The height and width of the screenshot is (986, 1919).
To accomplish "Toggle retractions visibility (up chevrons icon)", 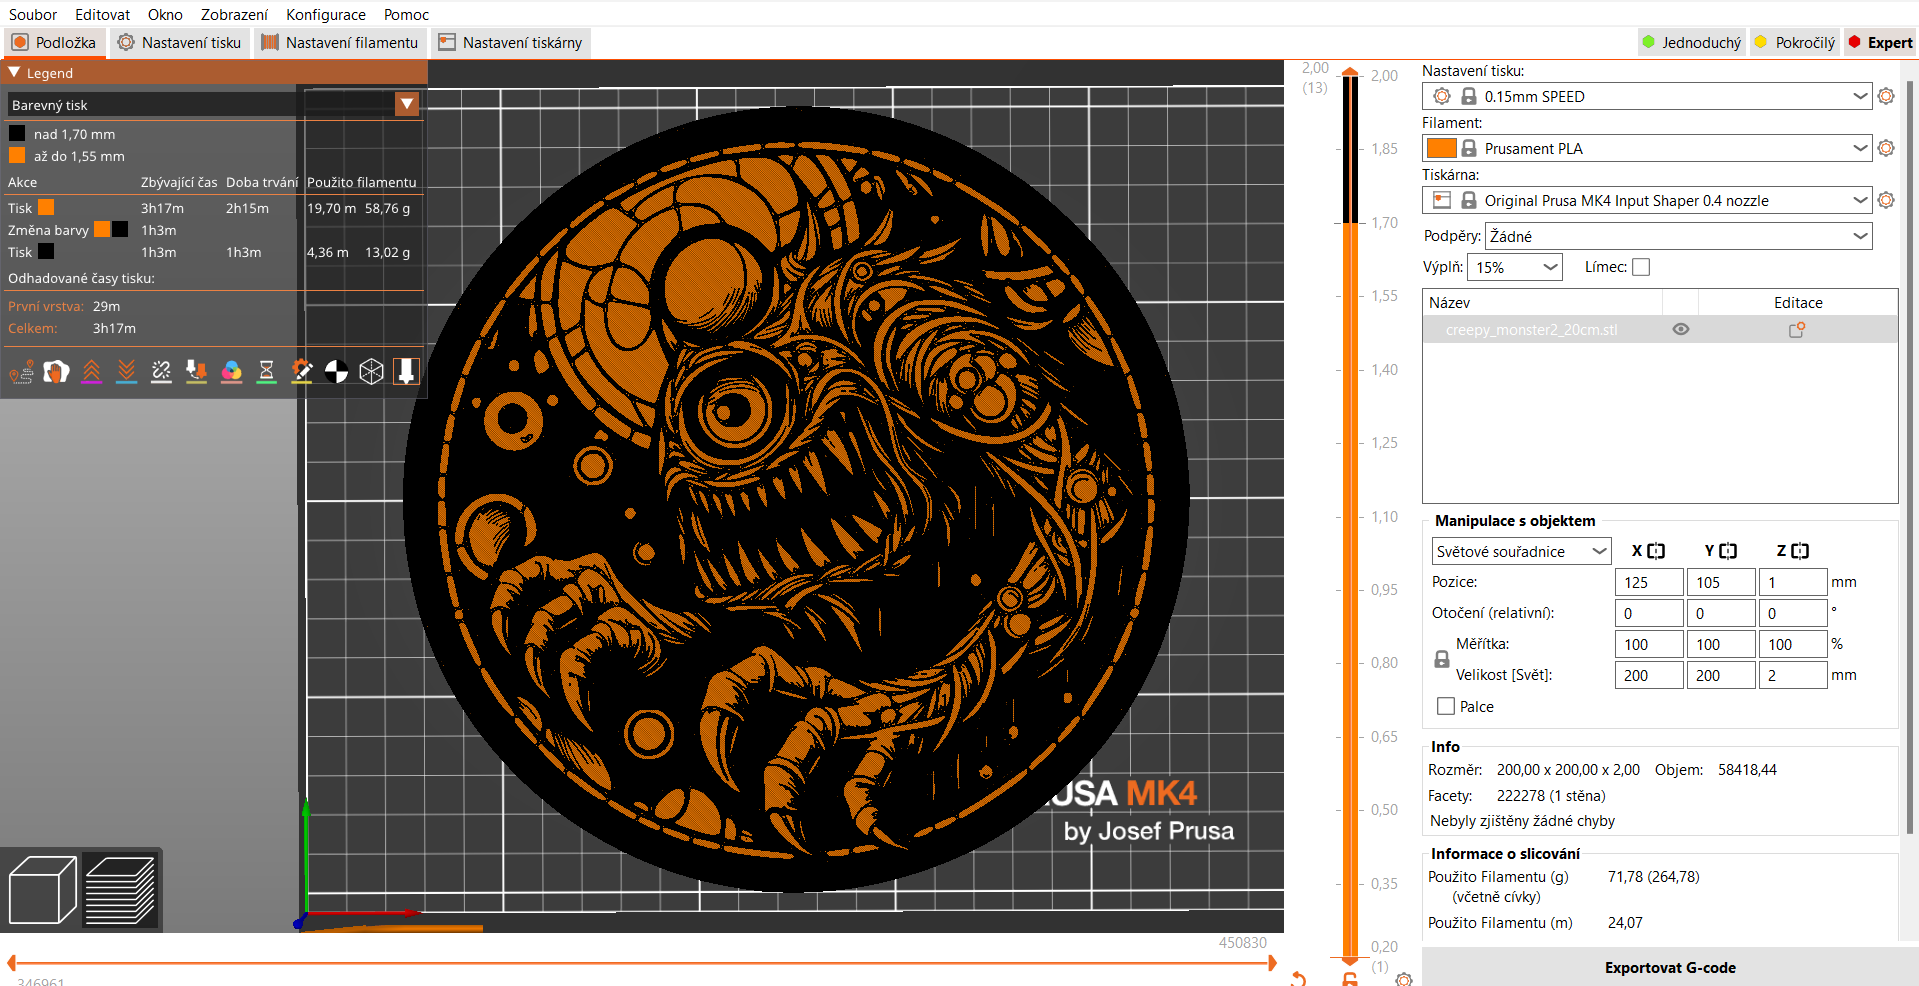I will pyautogui.click(x=91, y=372).
